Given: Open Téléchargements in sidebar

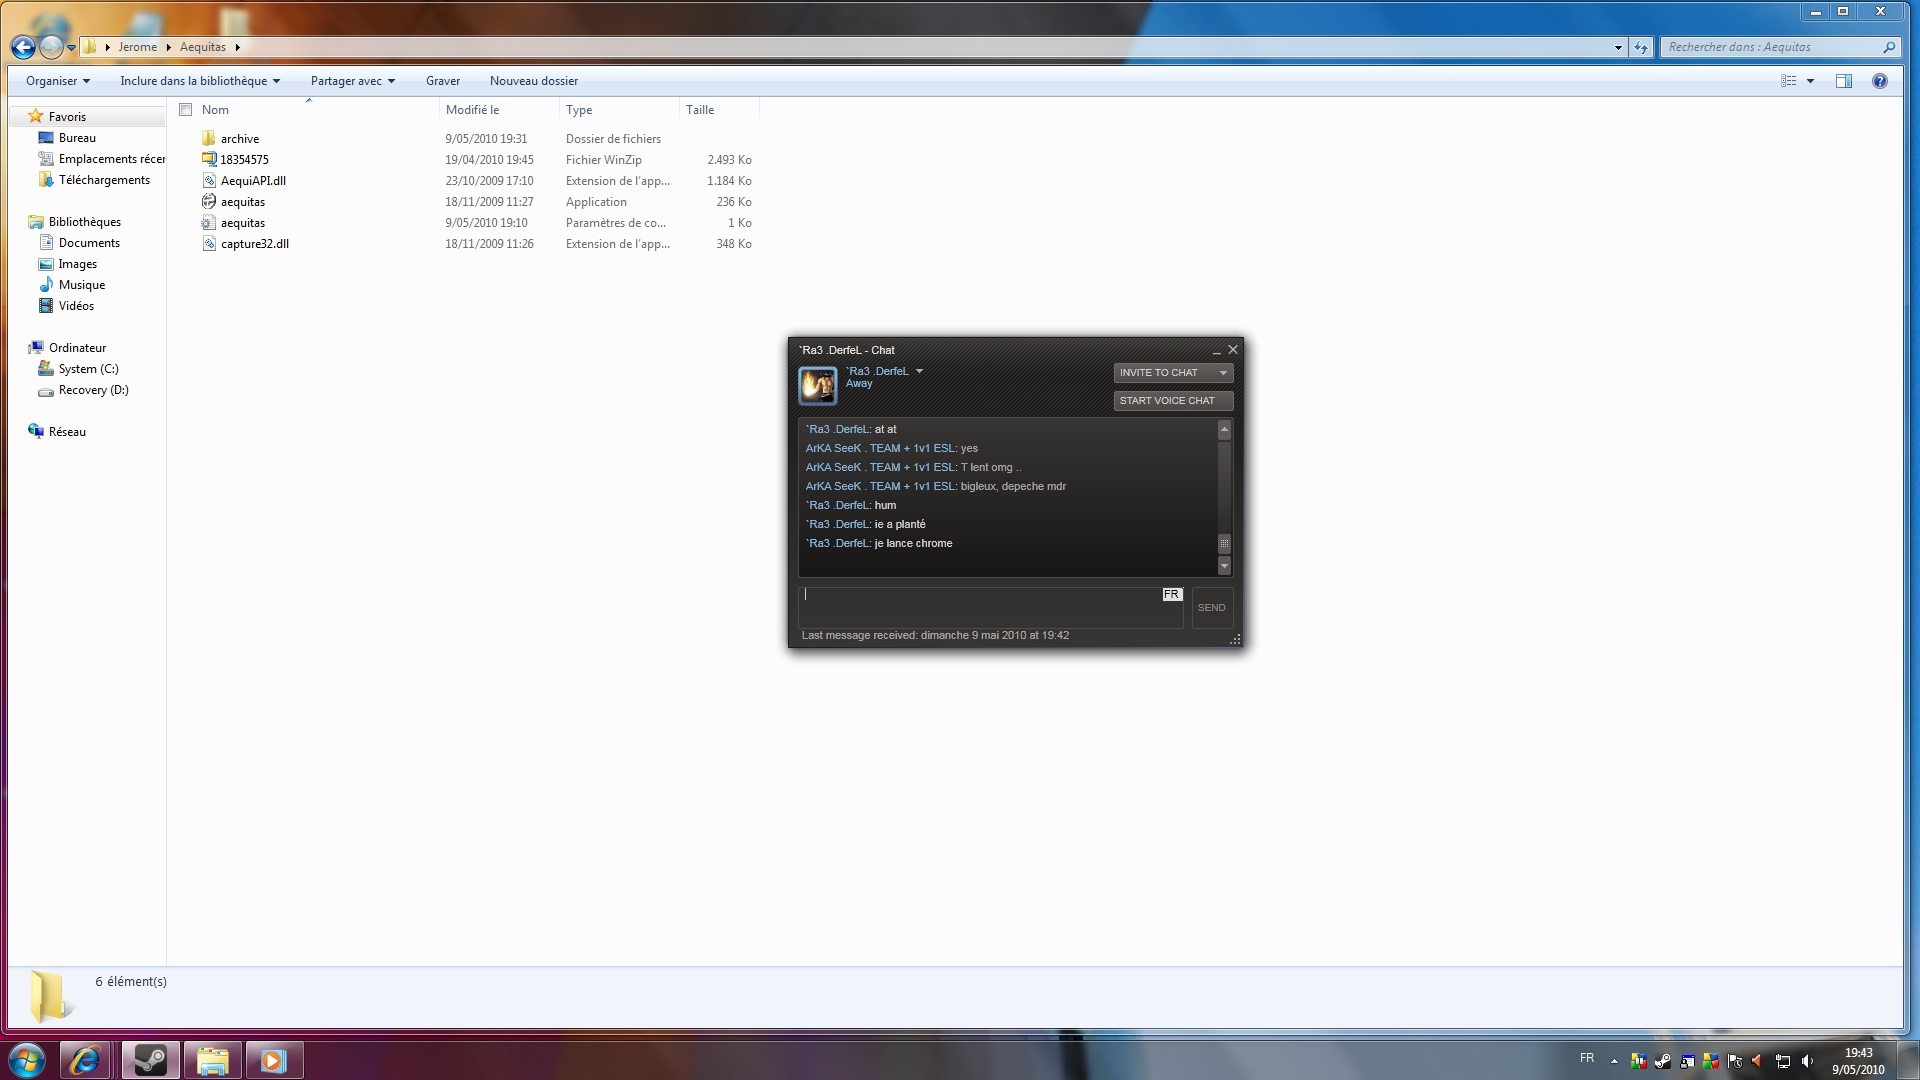Looking at the screenshot, I should point(104,180).
